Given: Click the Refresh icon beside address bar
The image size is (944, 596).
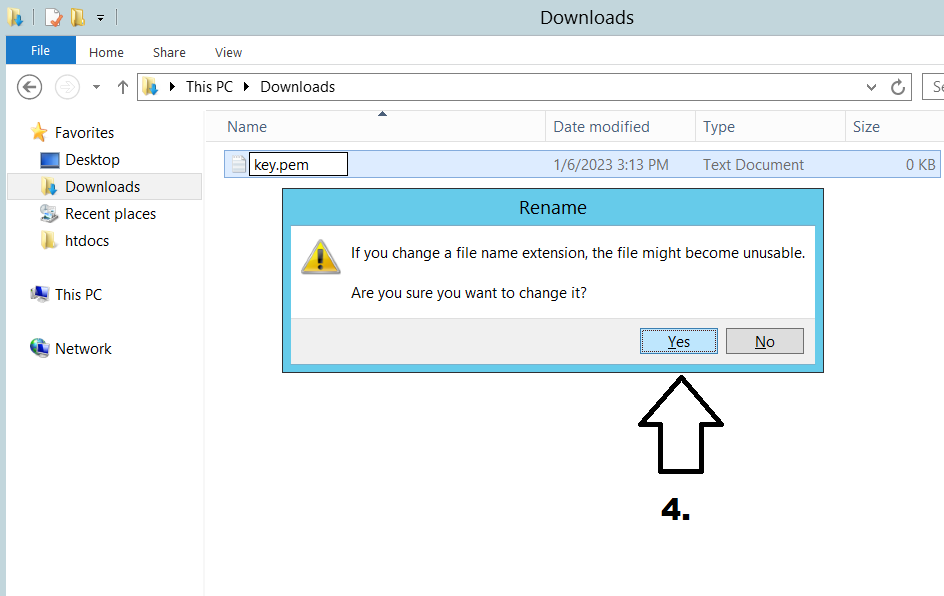Looking at the screenshot, I should tap(898, 87).
